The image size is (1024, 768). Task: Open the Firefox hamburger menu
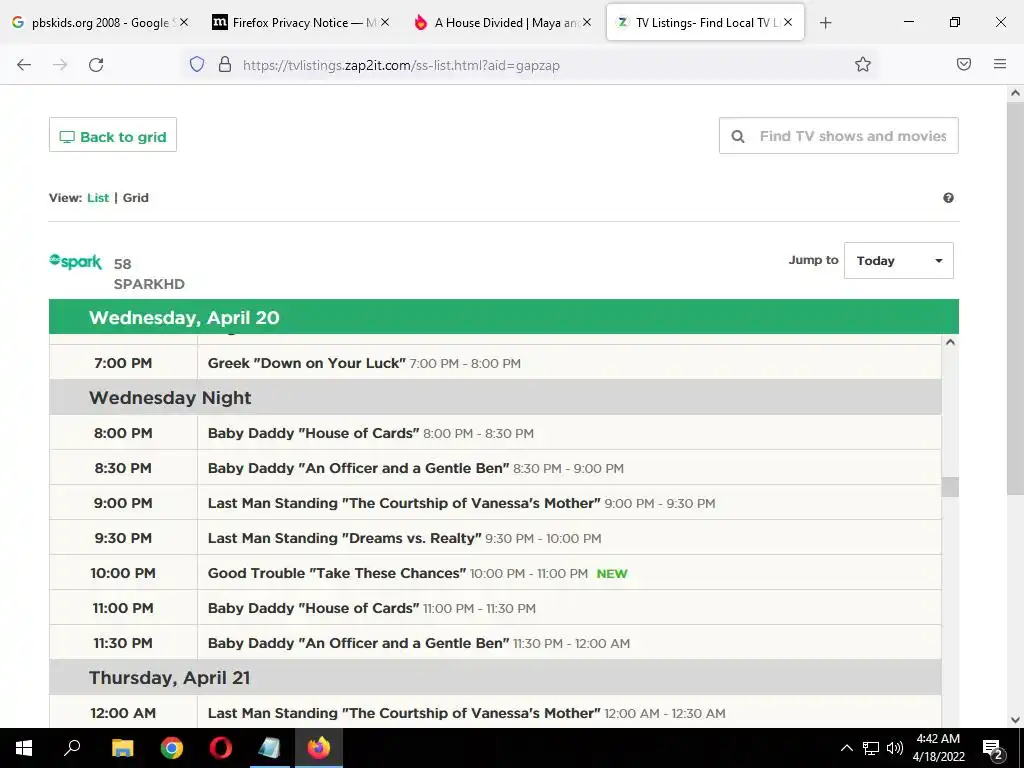pyautogui.click(x=1000, y=64)
